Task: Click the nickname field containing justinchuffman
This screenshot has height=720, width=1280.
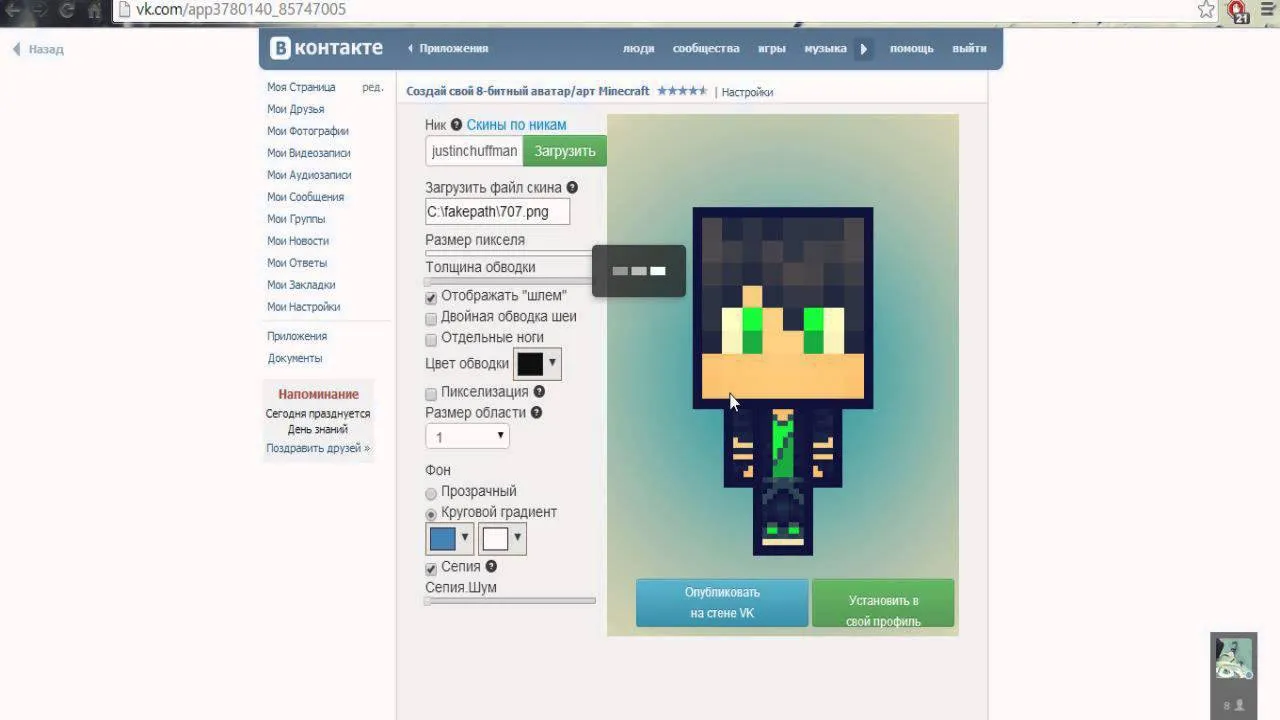Action: pos(474,151)
